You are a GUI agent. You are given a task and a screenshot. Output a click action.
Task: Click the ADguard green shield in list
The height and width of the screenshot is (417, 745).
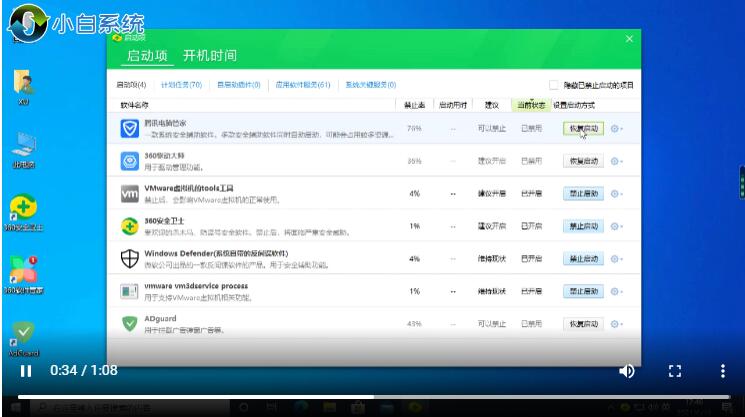(x=130, y=323)
